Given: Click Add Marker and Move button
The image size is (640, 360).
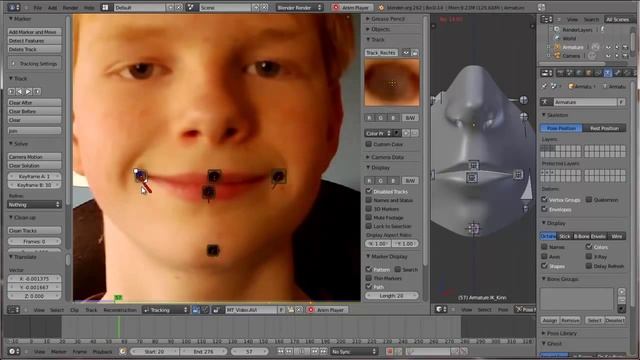Looking at the screenshot, I should pos(34,32).
